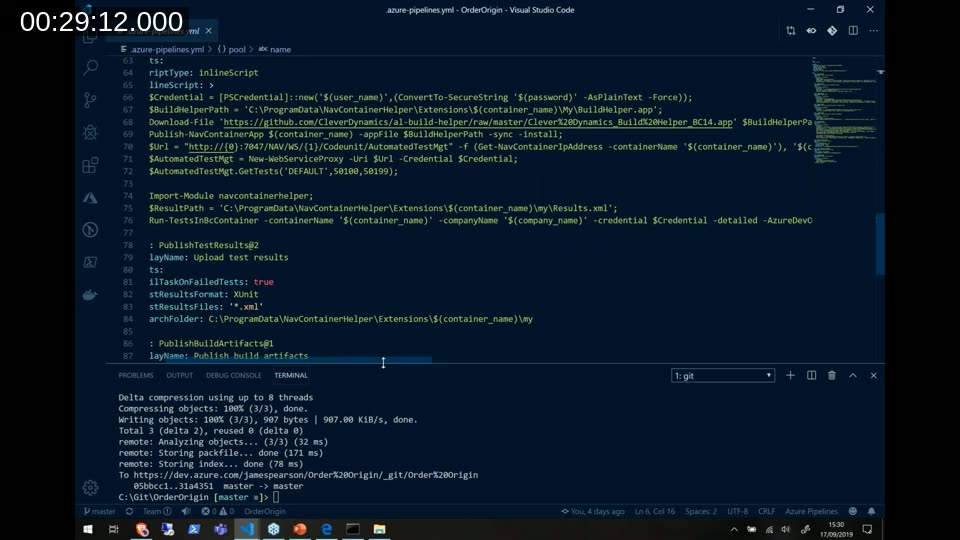Open Microsoft Edge from the taskbar
Screen dimensions: 960x540
[x=326, y=529]
